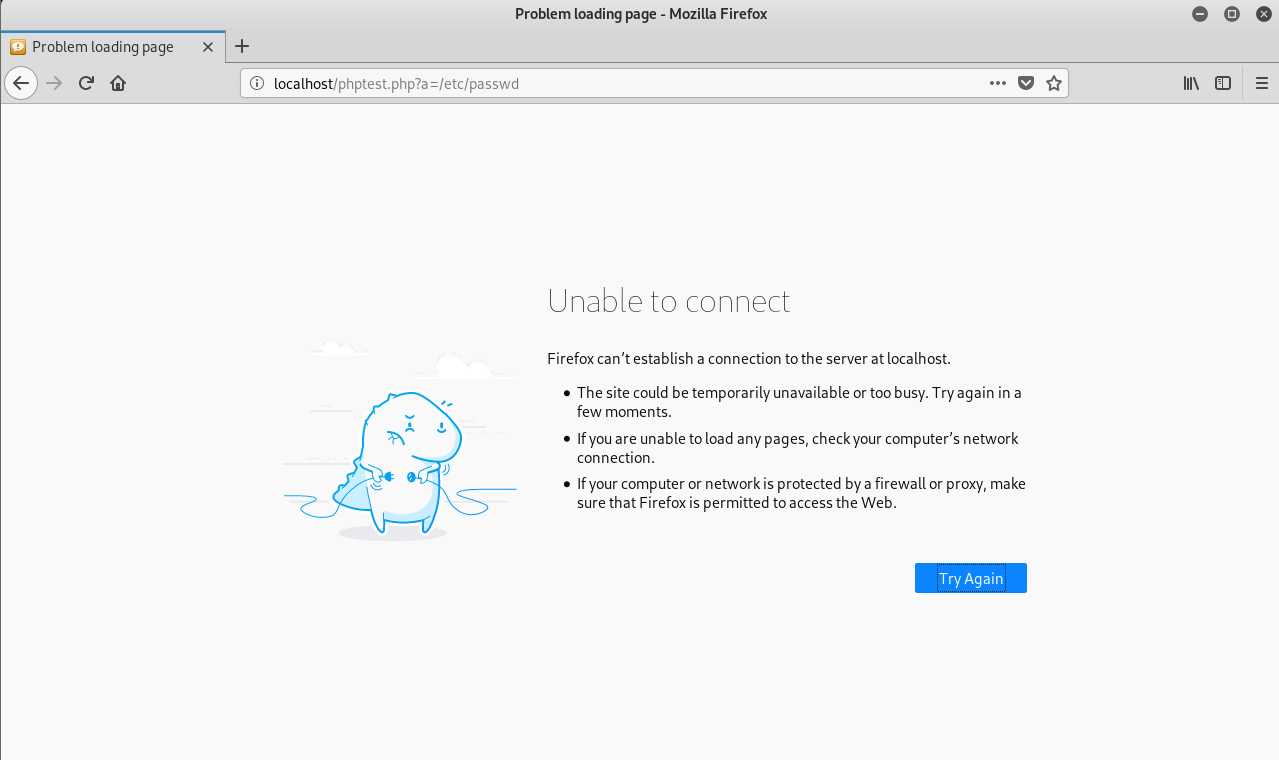The height and width of the screenshot is (760, 1279).
Task: Click the dinosaur illustration
Action: 400,440
